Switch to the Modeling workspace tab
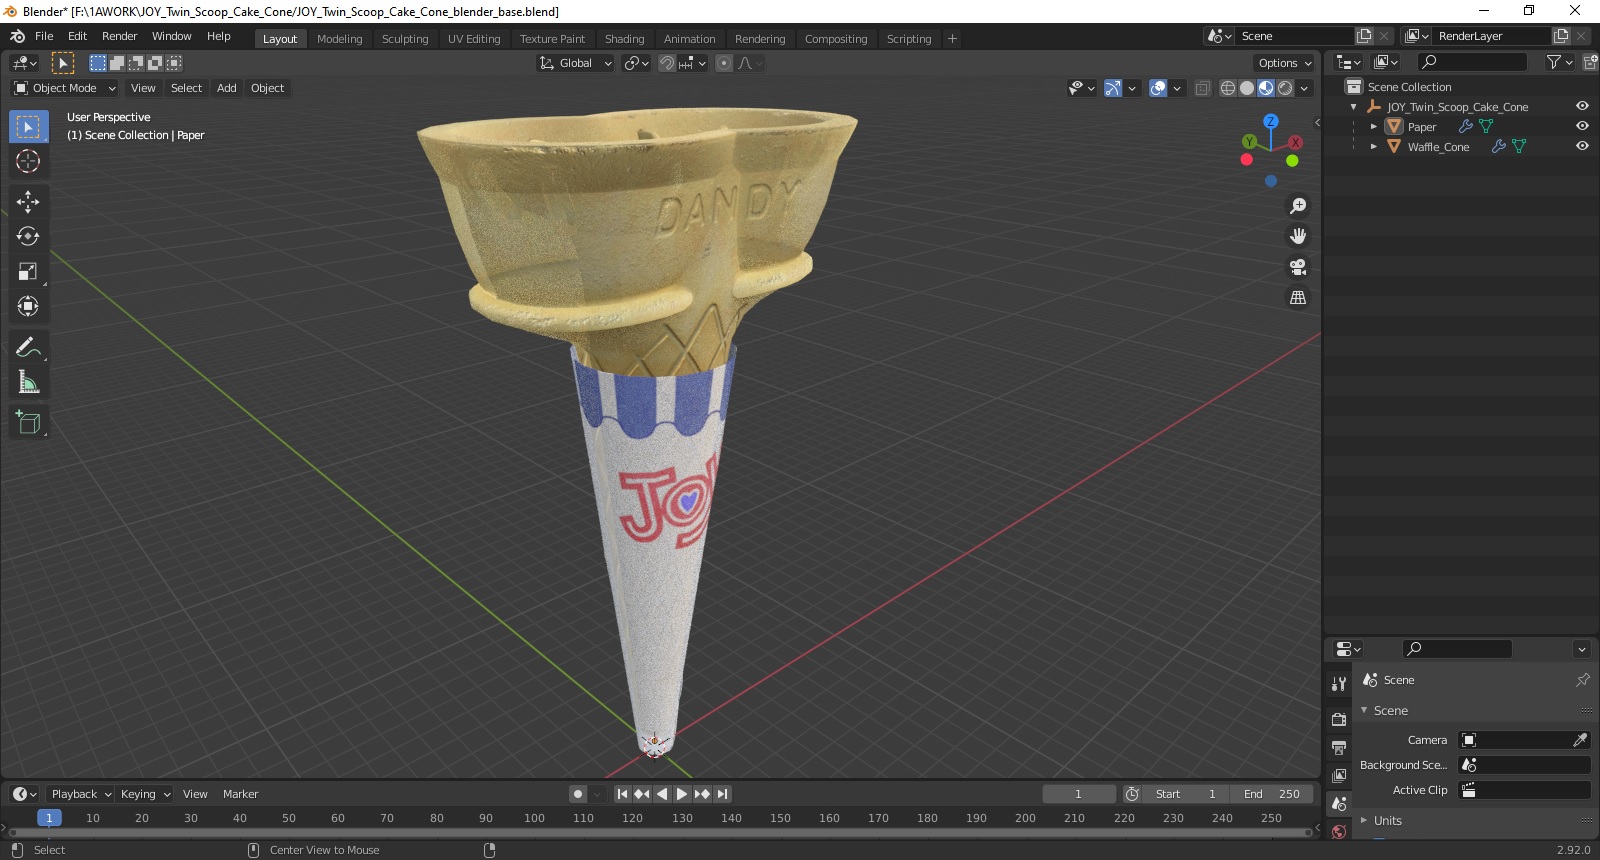Screen dimensions: 1600x860 tap(339, 39)
